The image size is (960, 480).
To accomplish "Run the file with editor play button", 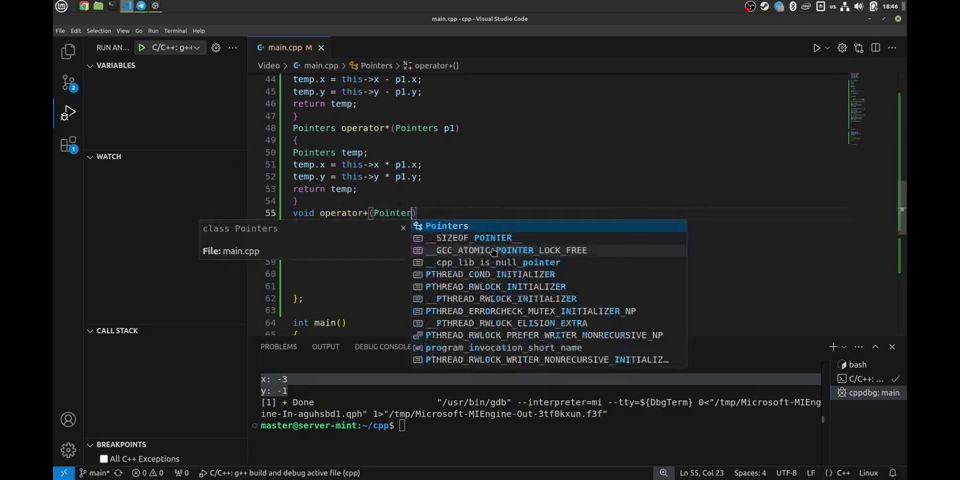I will click(816, 48).
